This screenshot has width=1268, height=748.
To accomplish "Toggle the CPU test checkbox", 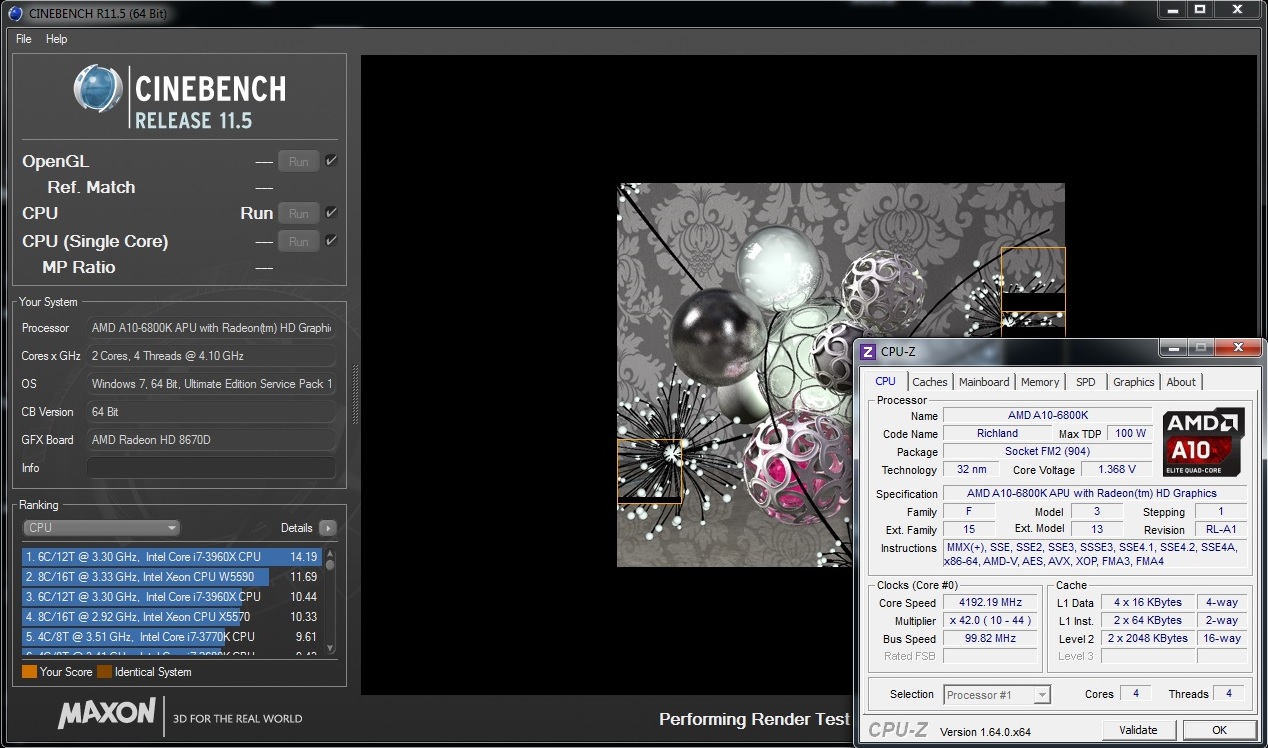I will pyautogui.click(x=331, y=213).
